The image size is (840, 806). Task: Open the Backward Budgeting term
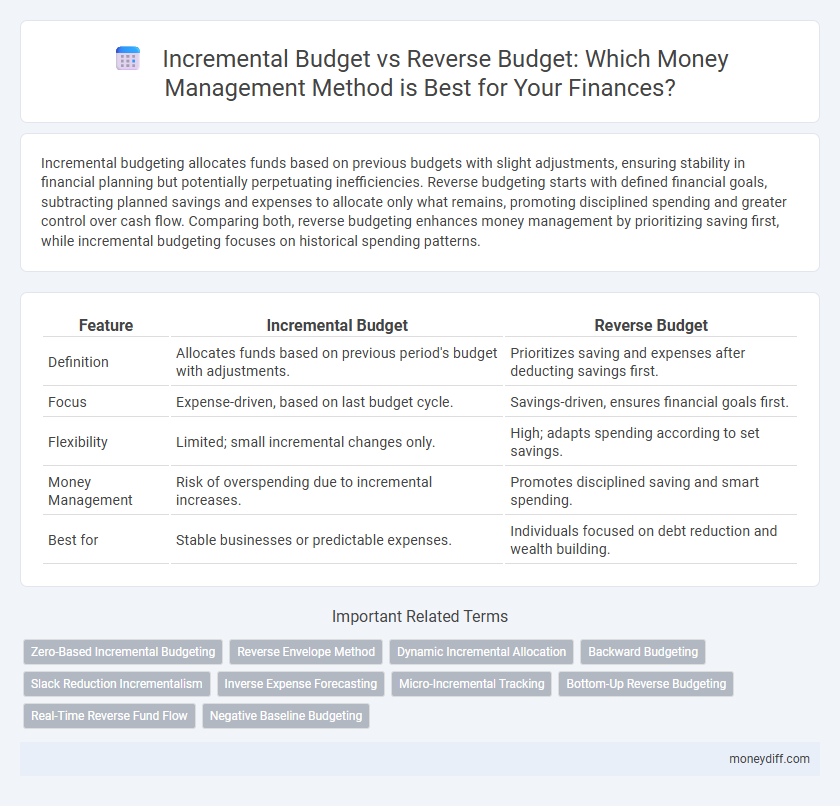click(x=642, y=651)
